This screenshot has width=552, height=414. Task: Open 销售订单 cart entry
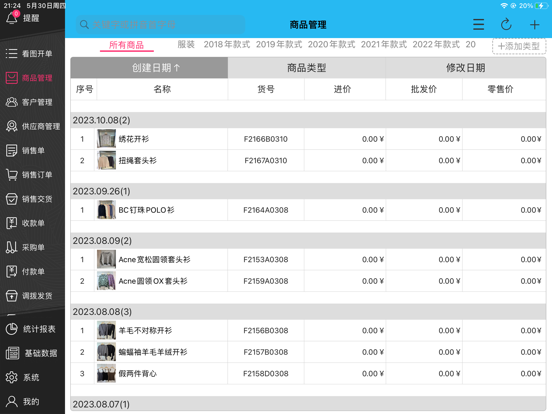[x=29, y=175]
